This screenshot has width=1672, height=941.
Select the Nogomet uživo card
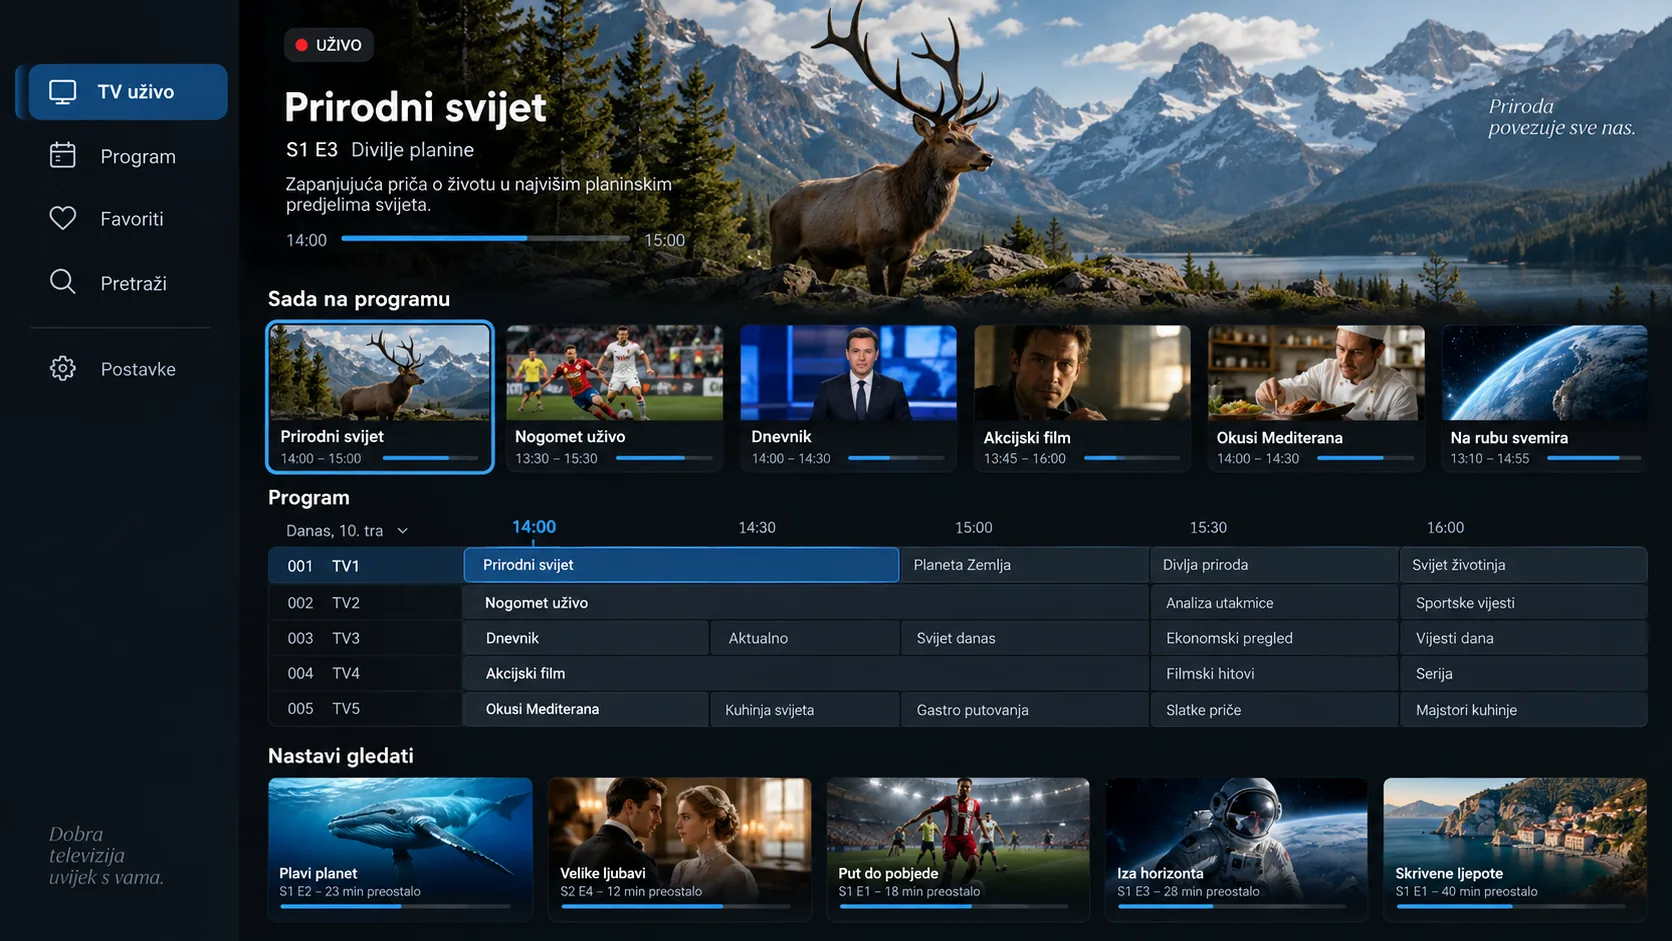[x=614, y=397]
